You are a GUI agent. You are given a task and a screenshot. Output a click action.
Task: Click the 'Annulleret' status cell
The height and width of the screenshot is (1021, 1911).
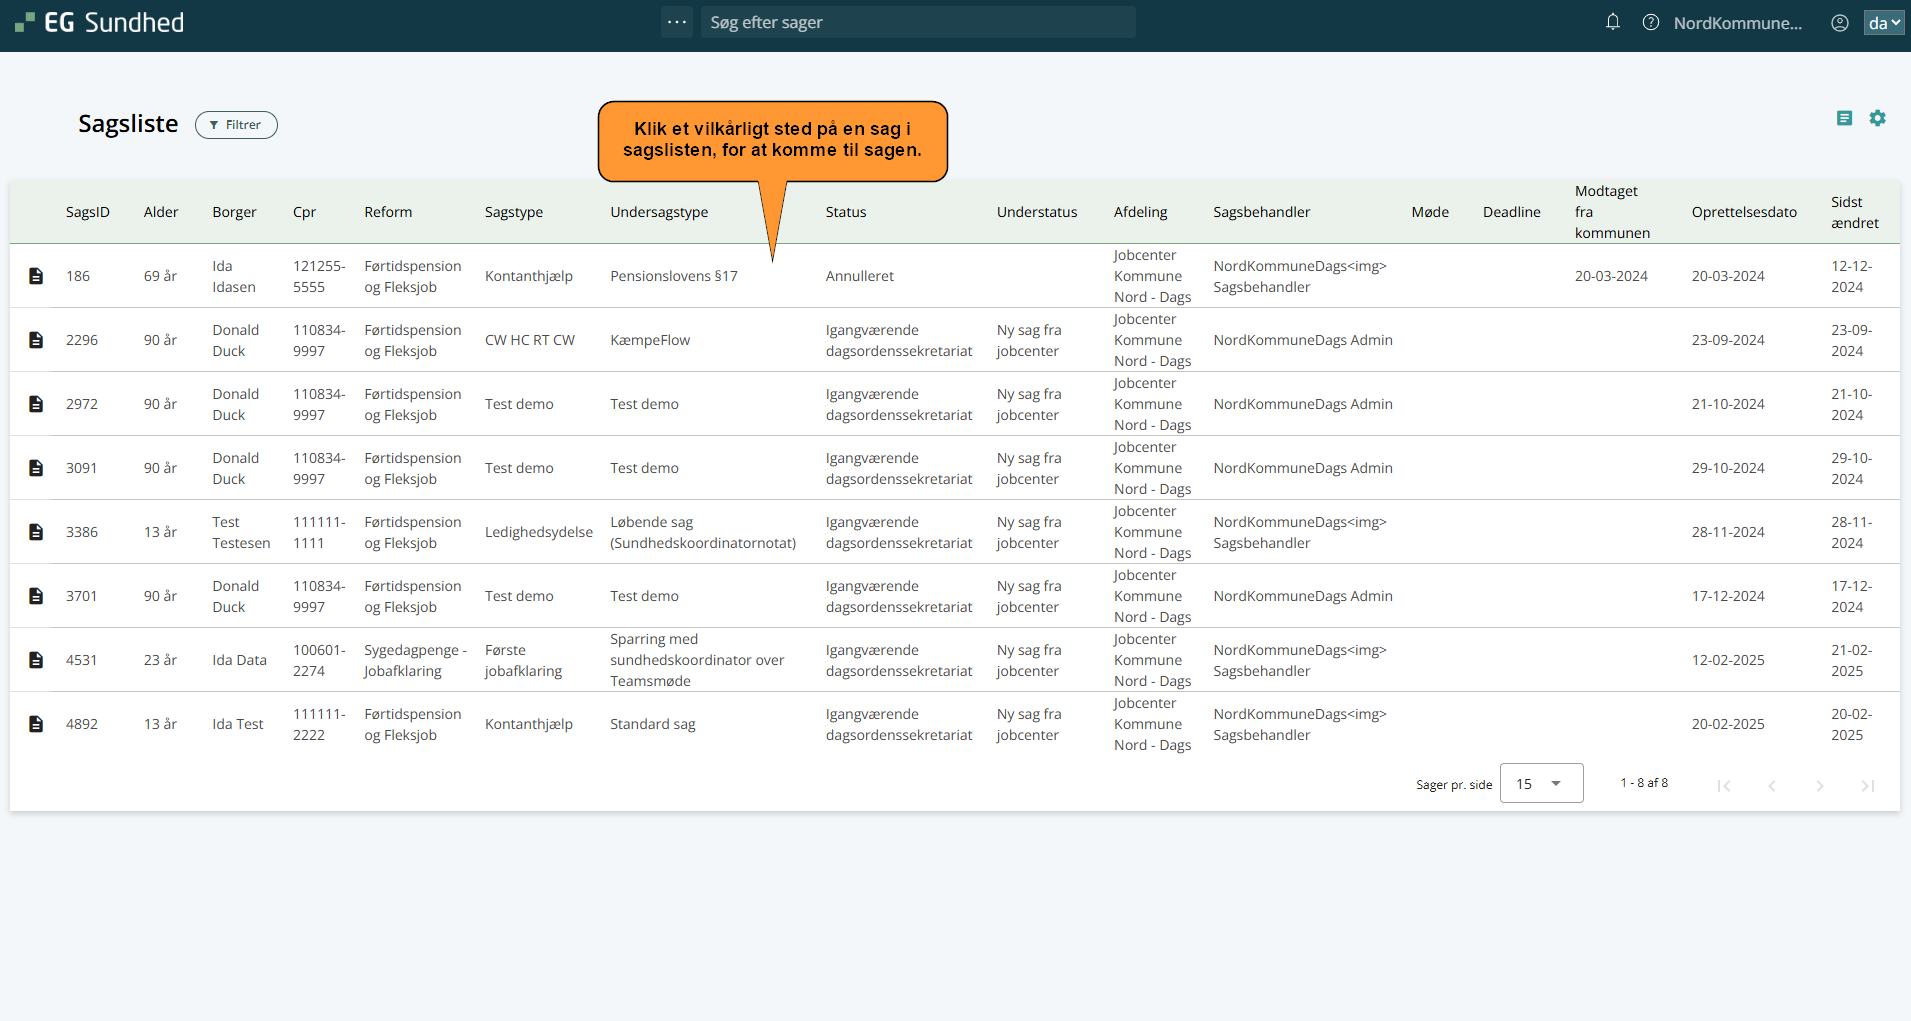coord(860,276)
